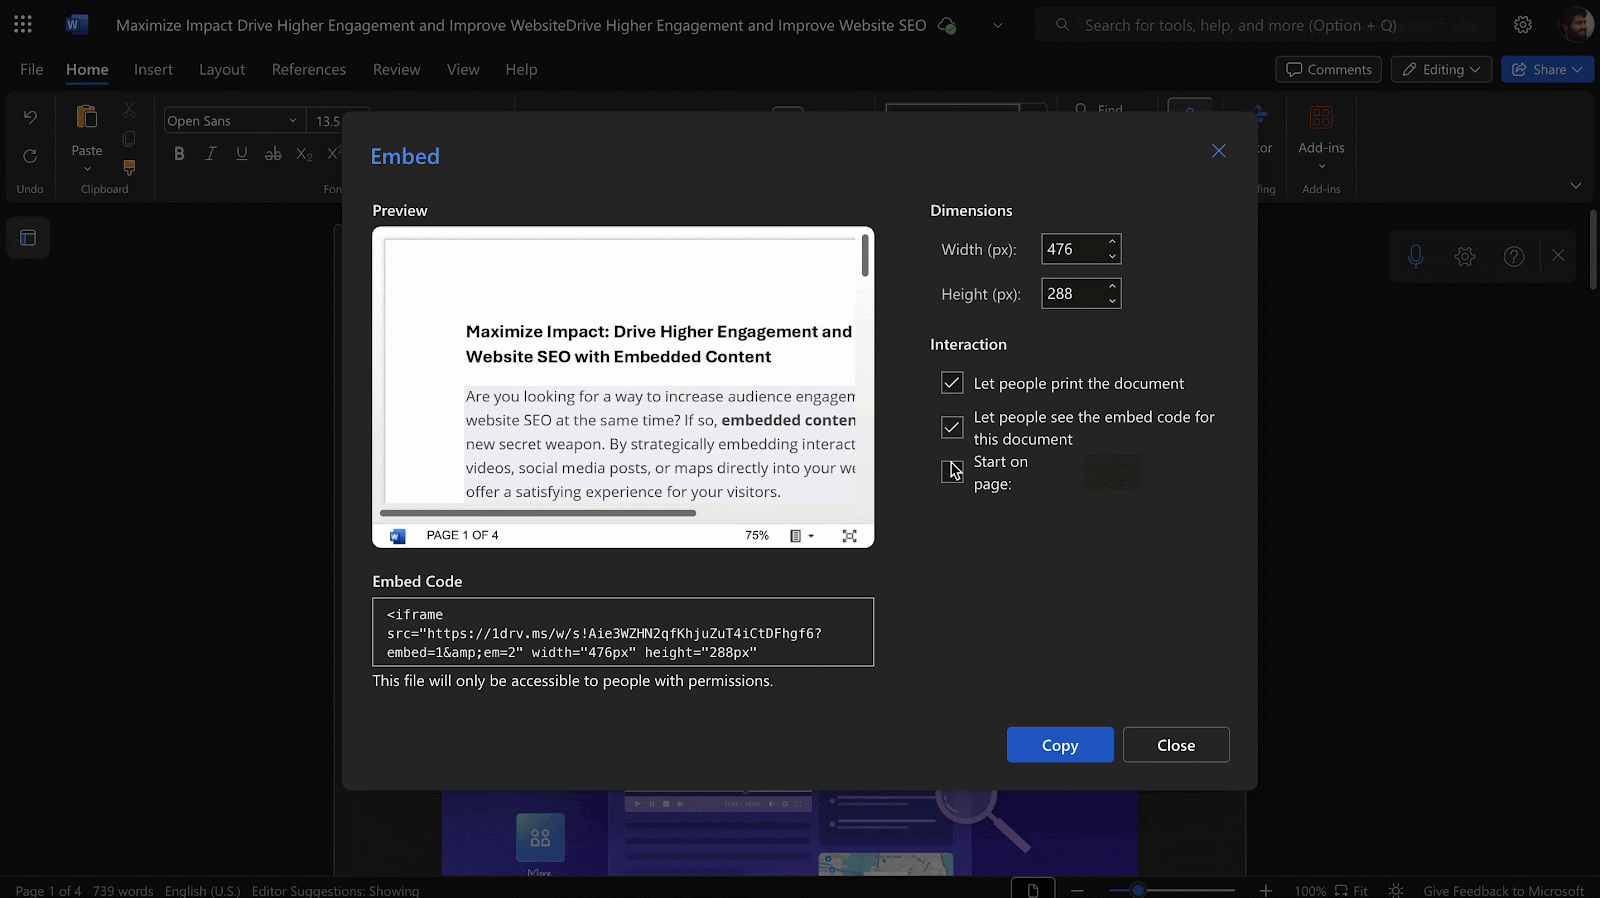Toggle Strikethrough formatting
Image resolution: width=1600 pixels, height=898 pixels.
[x=273, y=153]
